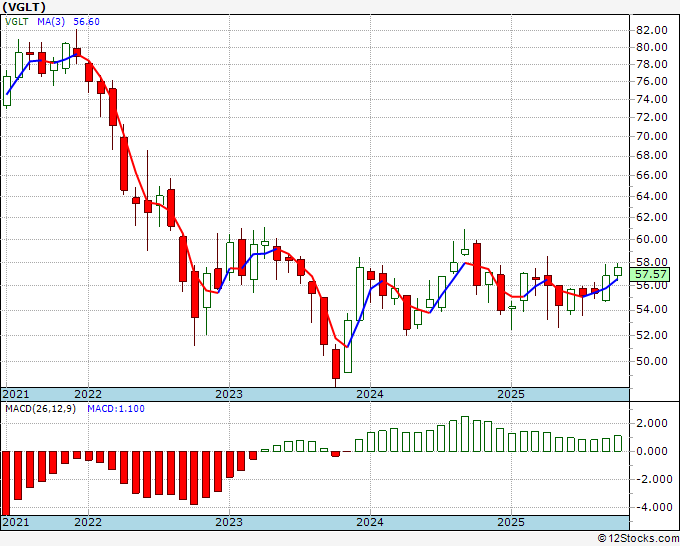Click 2024 on the MACD panel timeline

point(370,522)
